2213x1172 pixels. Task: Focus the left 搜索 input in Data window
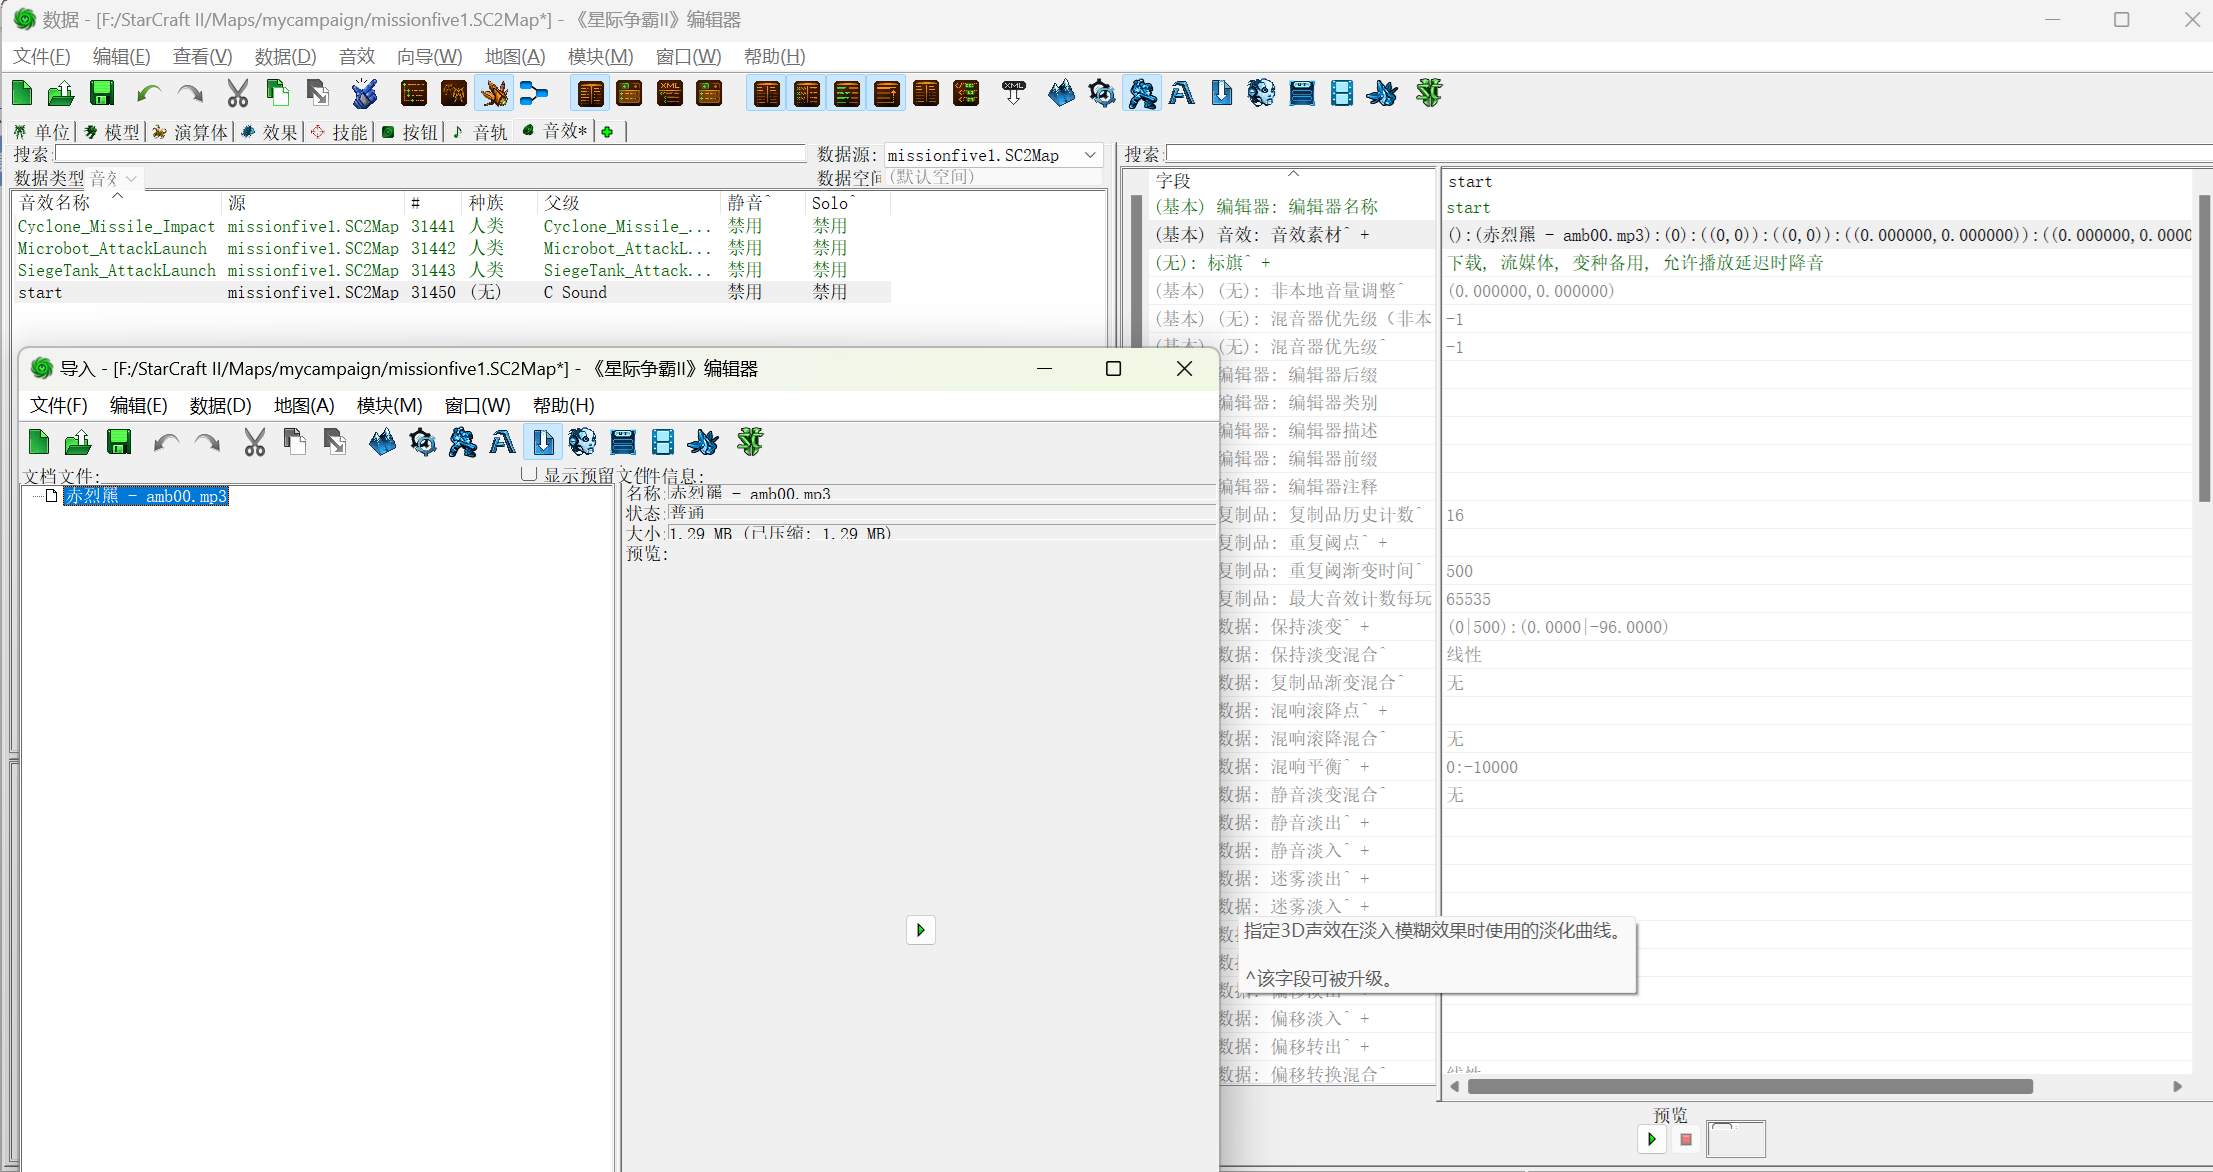tap(430, 154)
